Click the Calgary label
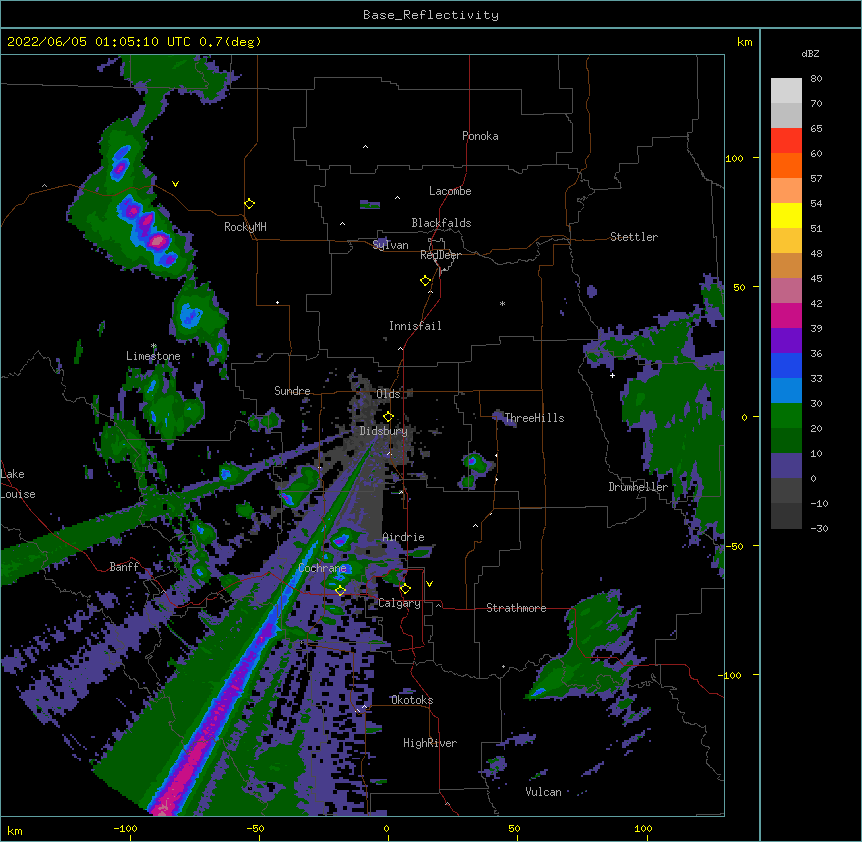This screenshot has width=862, height=842. click(399, 603)
